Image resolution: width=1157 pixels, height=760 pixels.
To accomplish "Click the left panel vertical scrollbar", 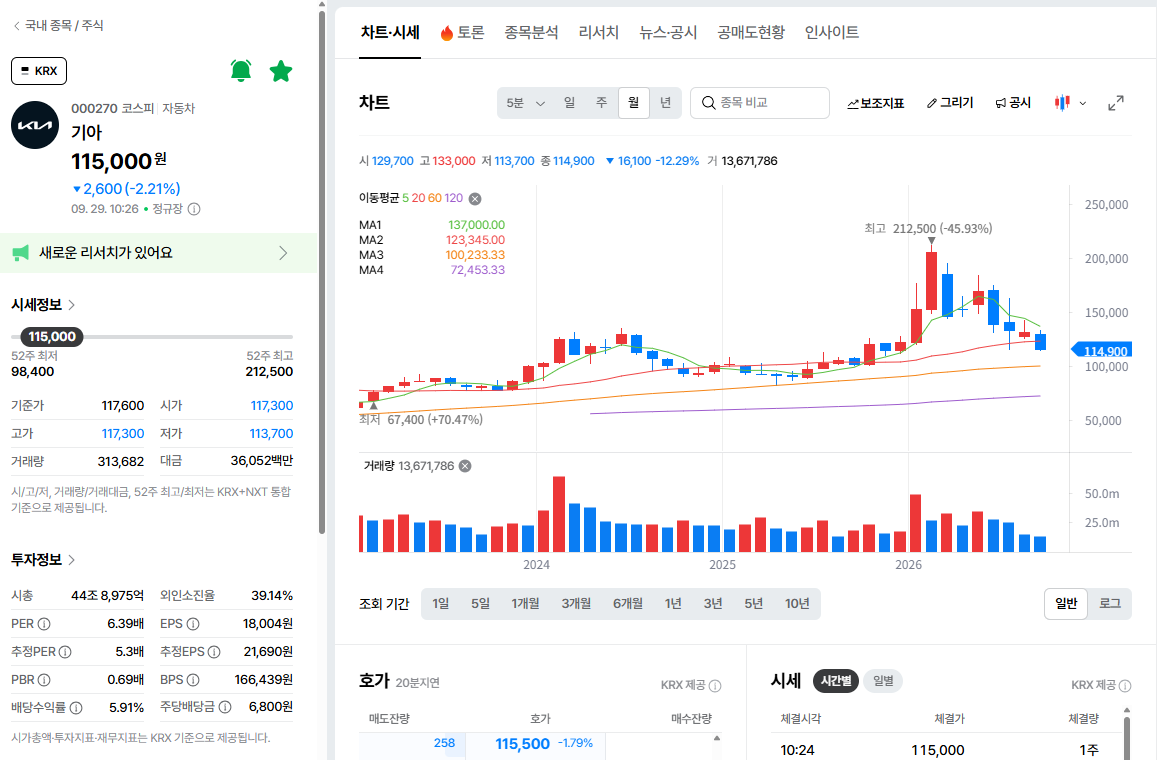I will [x=322, y=272].
